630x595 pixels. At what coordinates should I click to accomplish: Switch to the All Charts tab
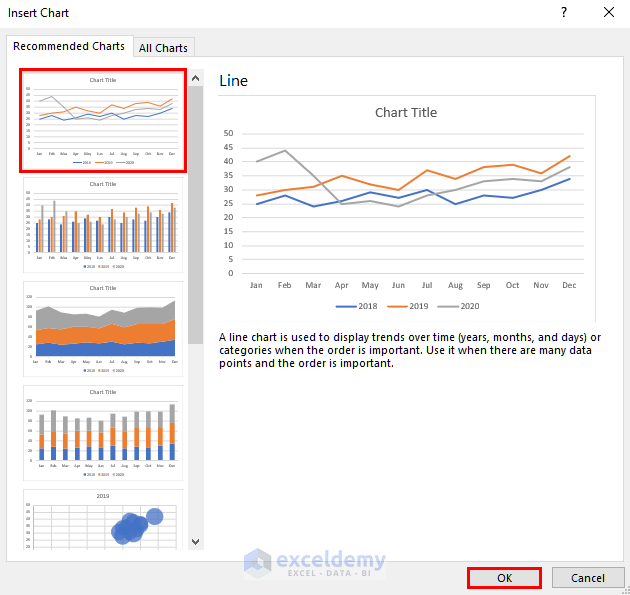pyautogui.click(x=164, y=48)
